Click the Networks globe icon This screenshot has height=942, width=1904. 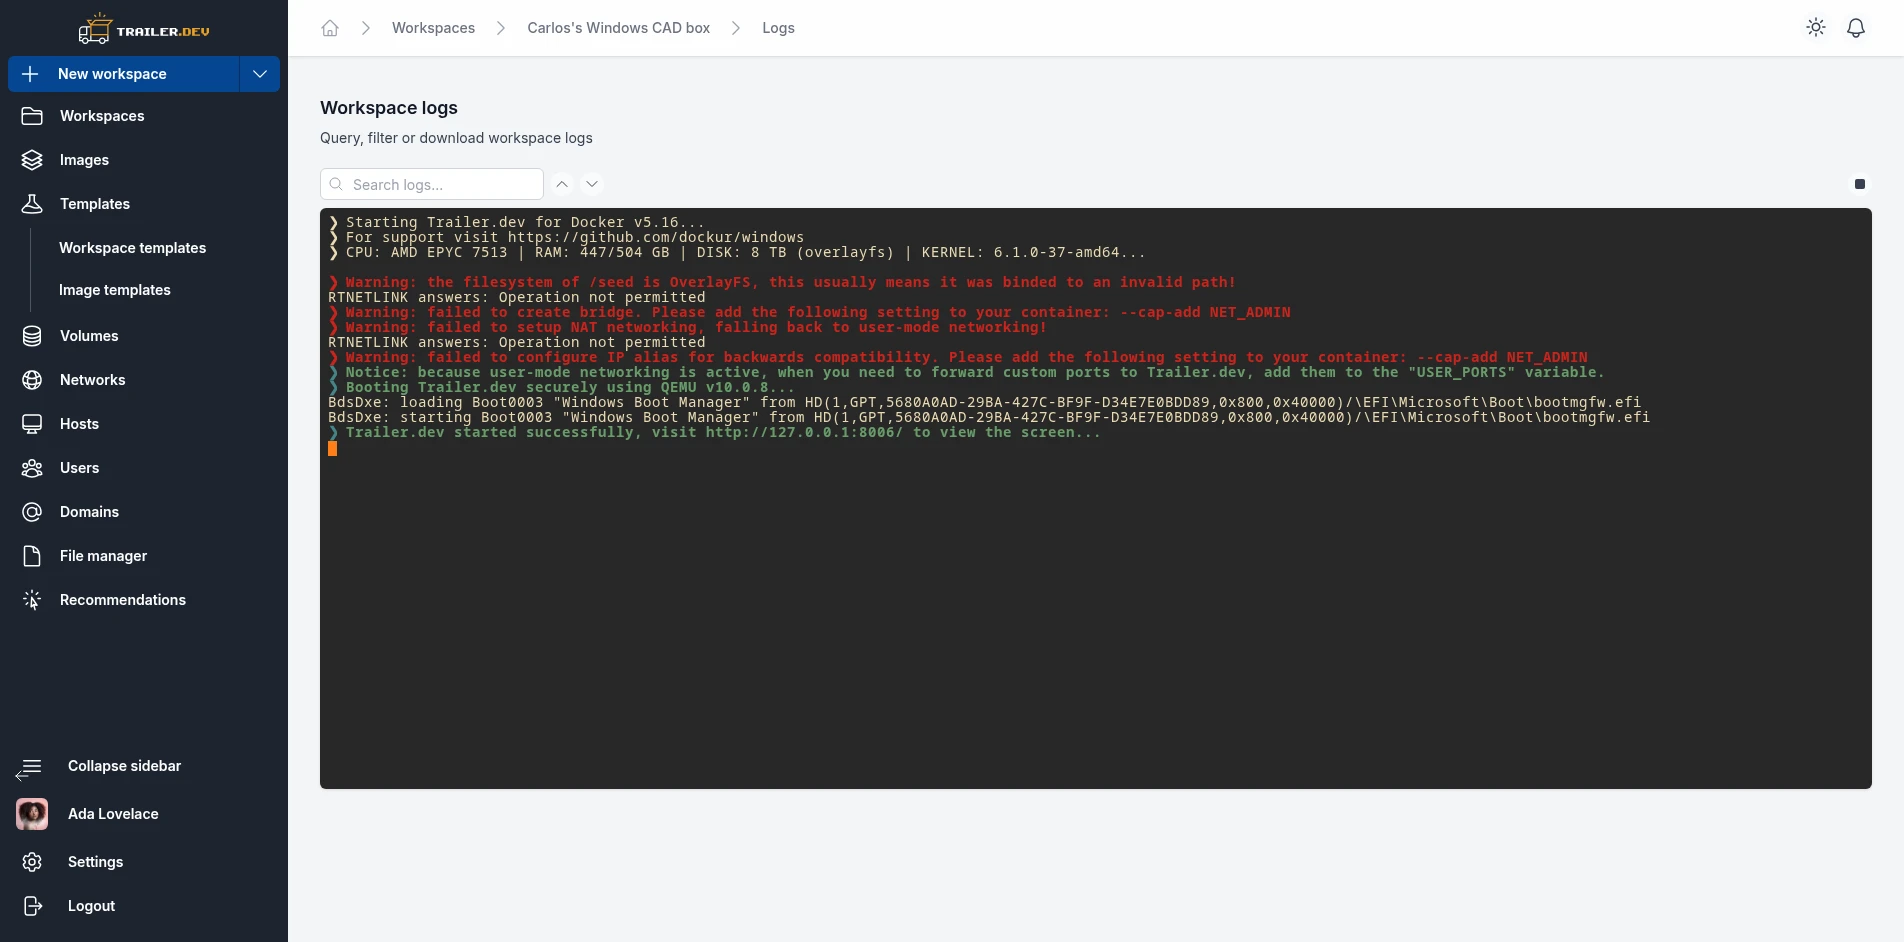32,380
